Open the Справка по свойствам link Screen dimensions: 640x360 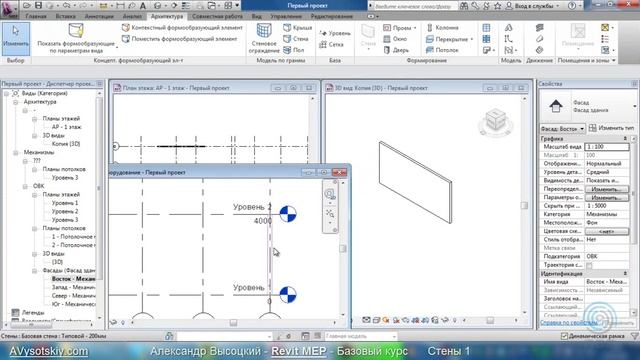[x=569, y=322]
